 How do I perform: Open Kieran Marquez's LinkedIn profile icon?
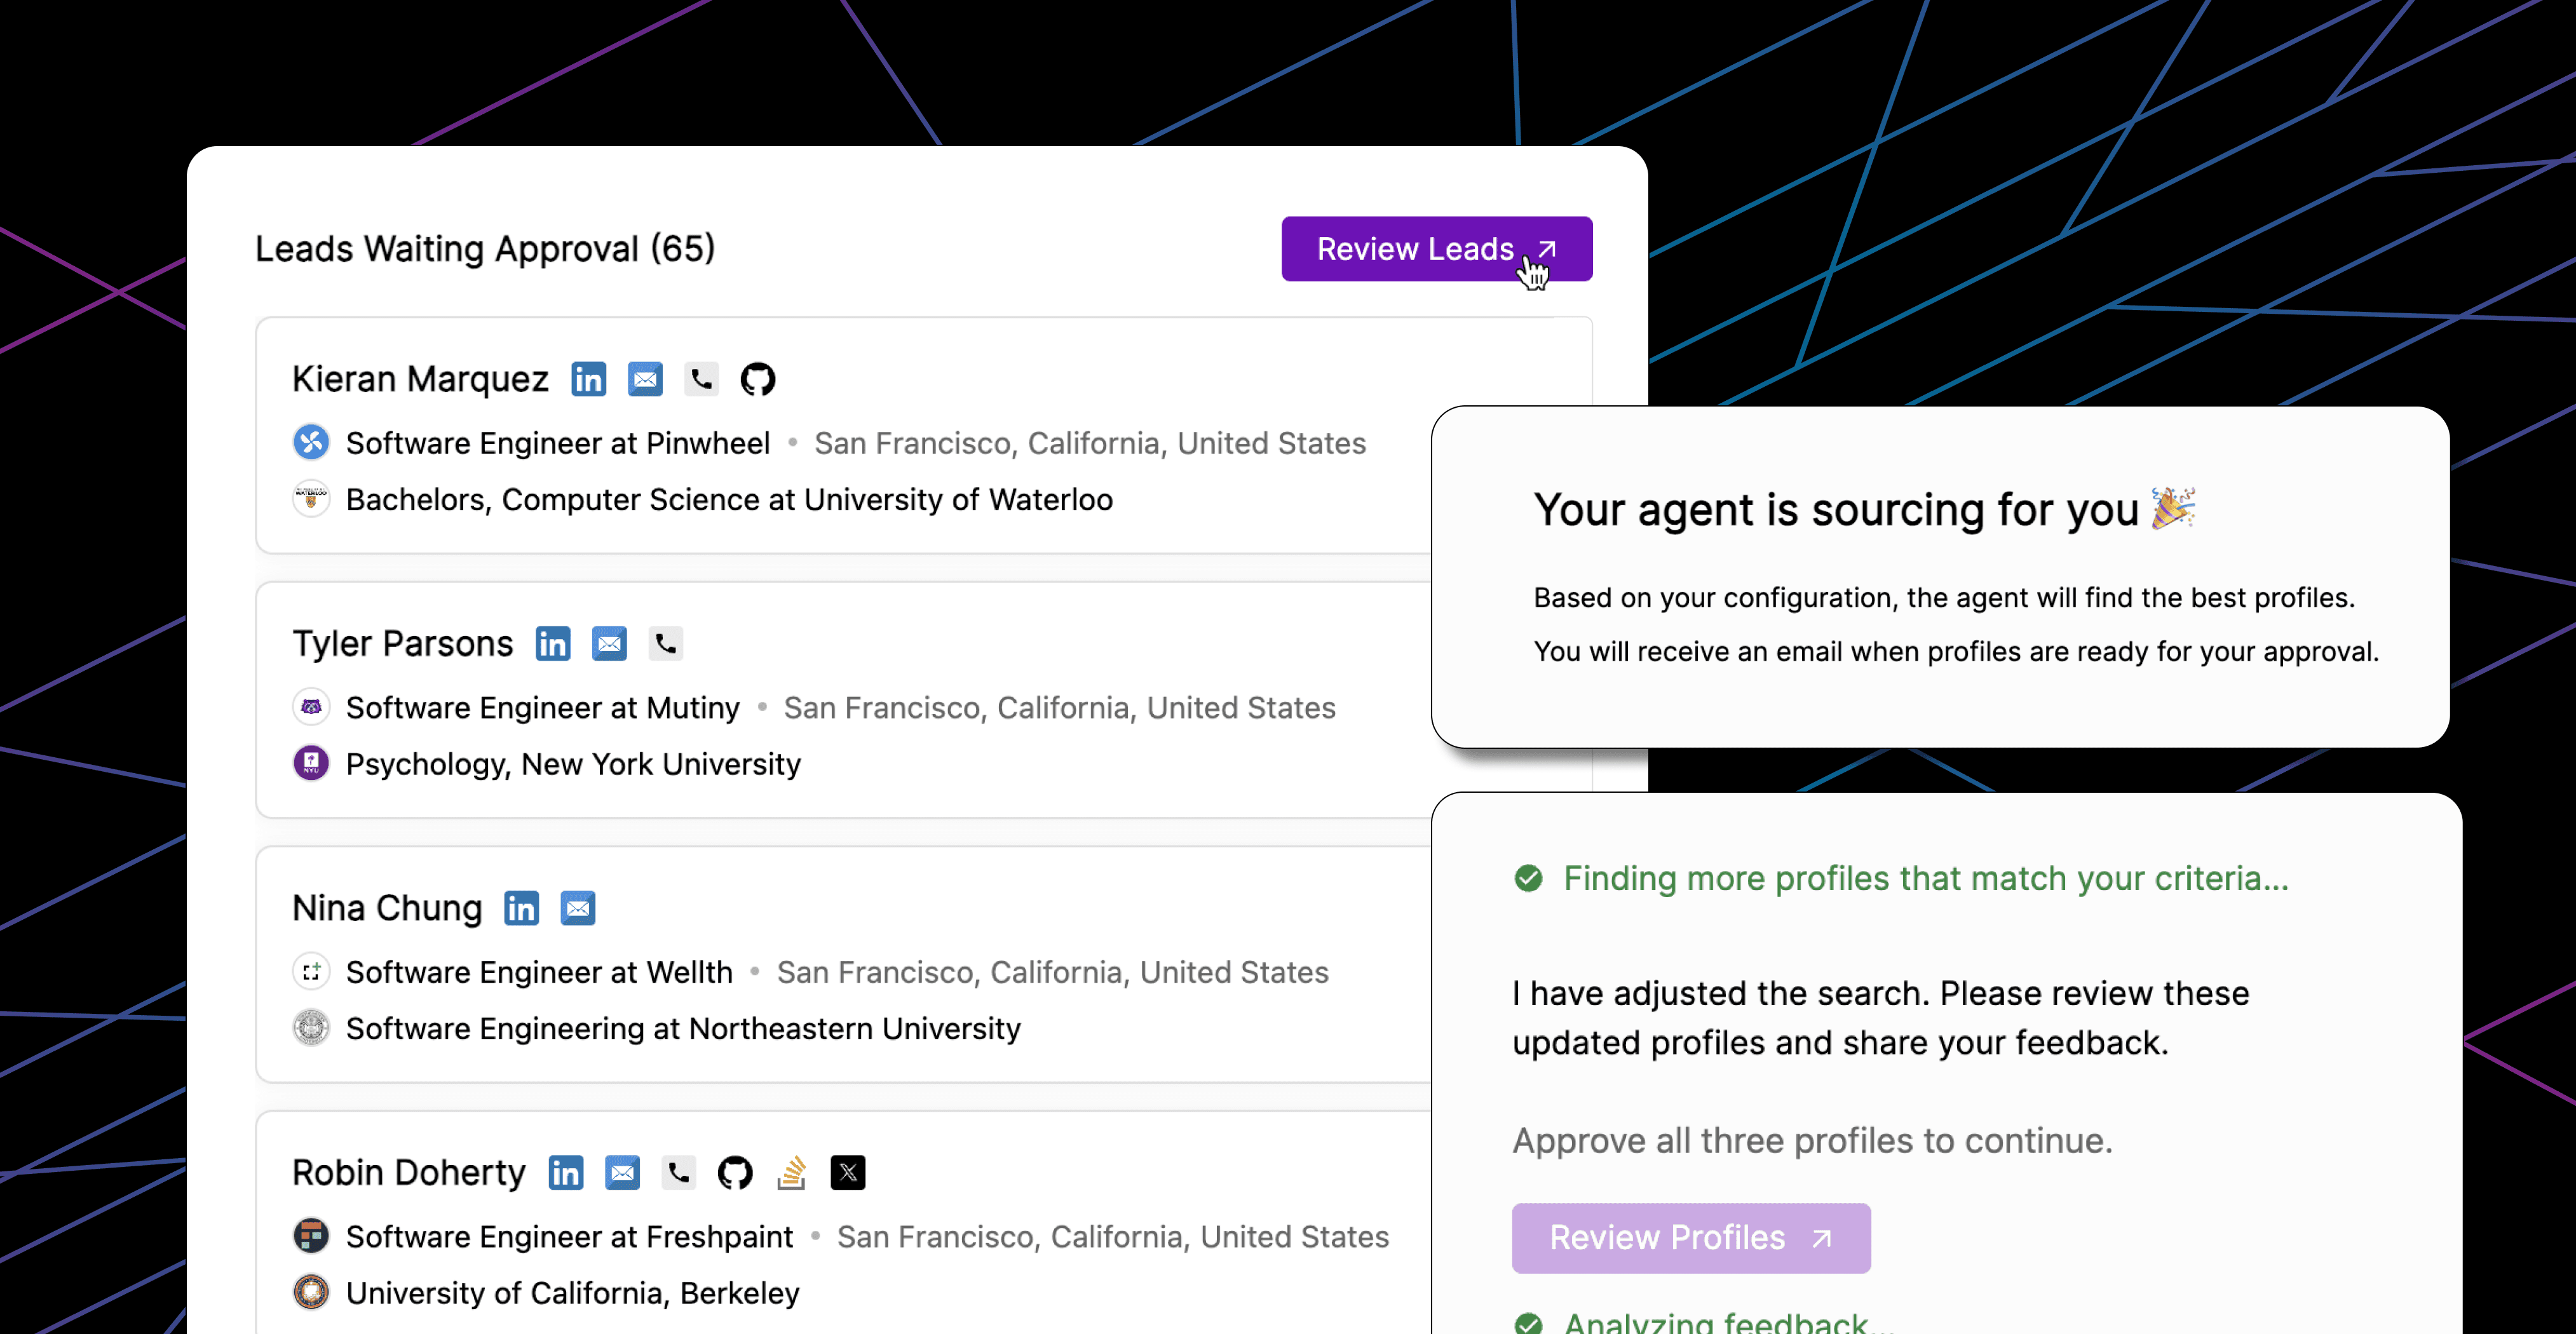coord(588,379)
